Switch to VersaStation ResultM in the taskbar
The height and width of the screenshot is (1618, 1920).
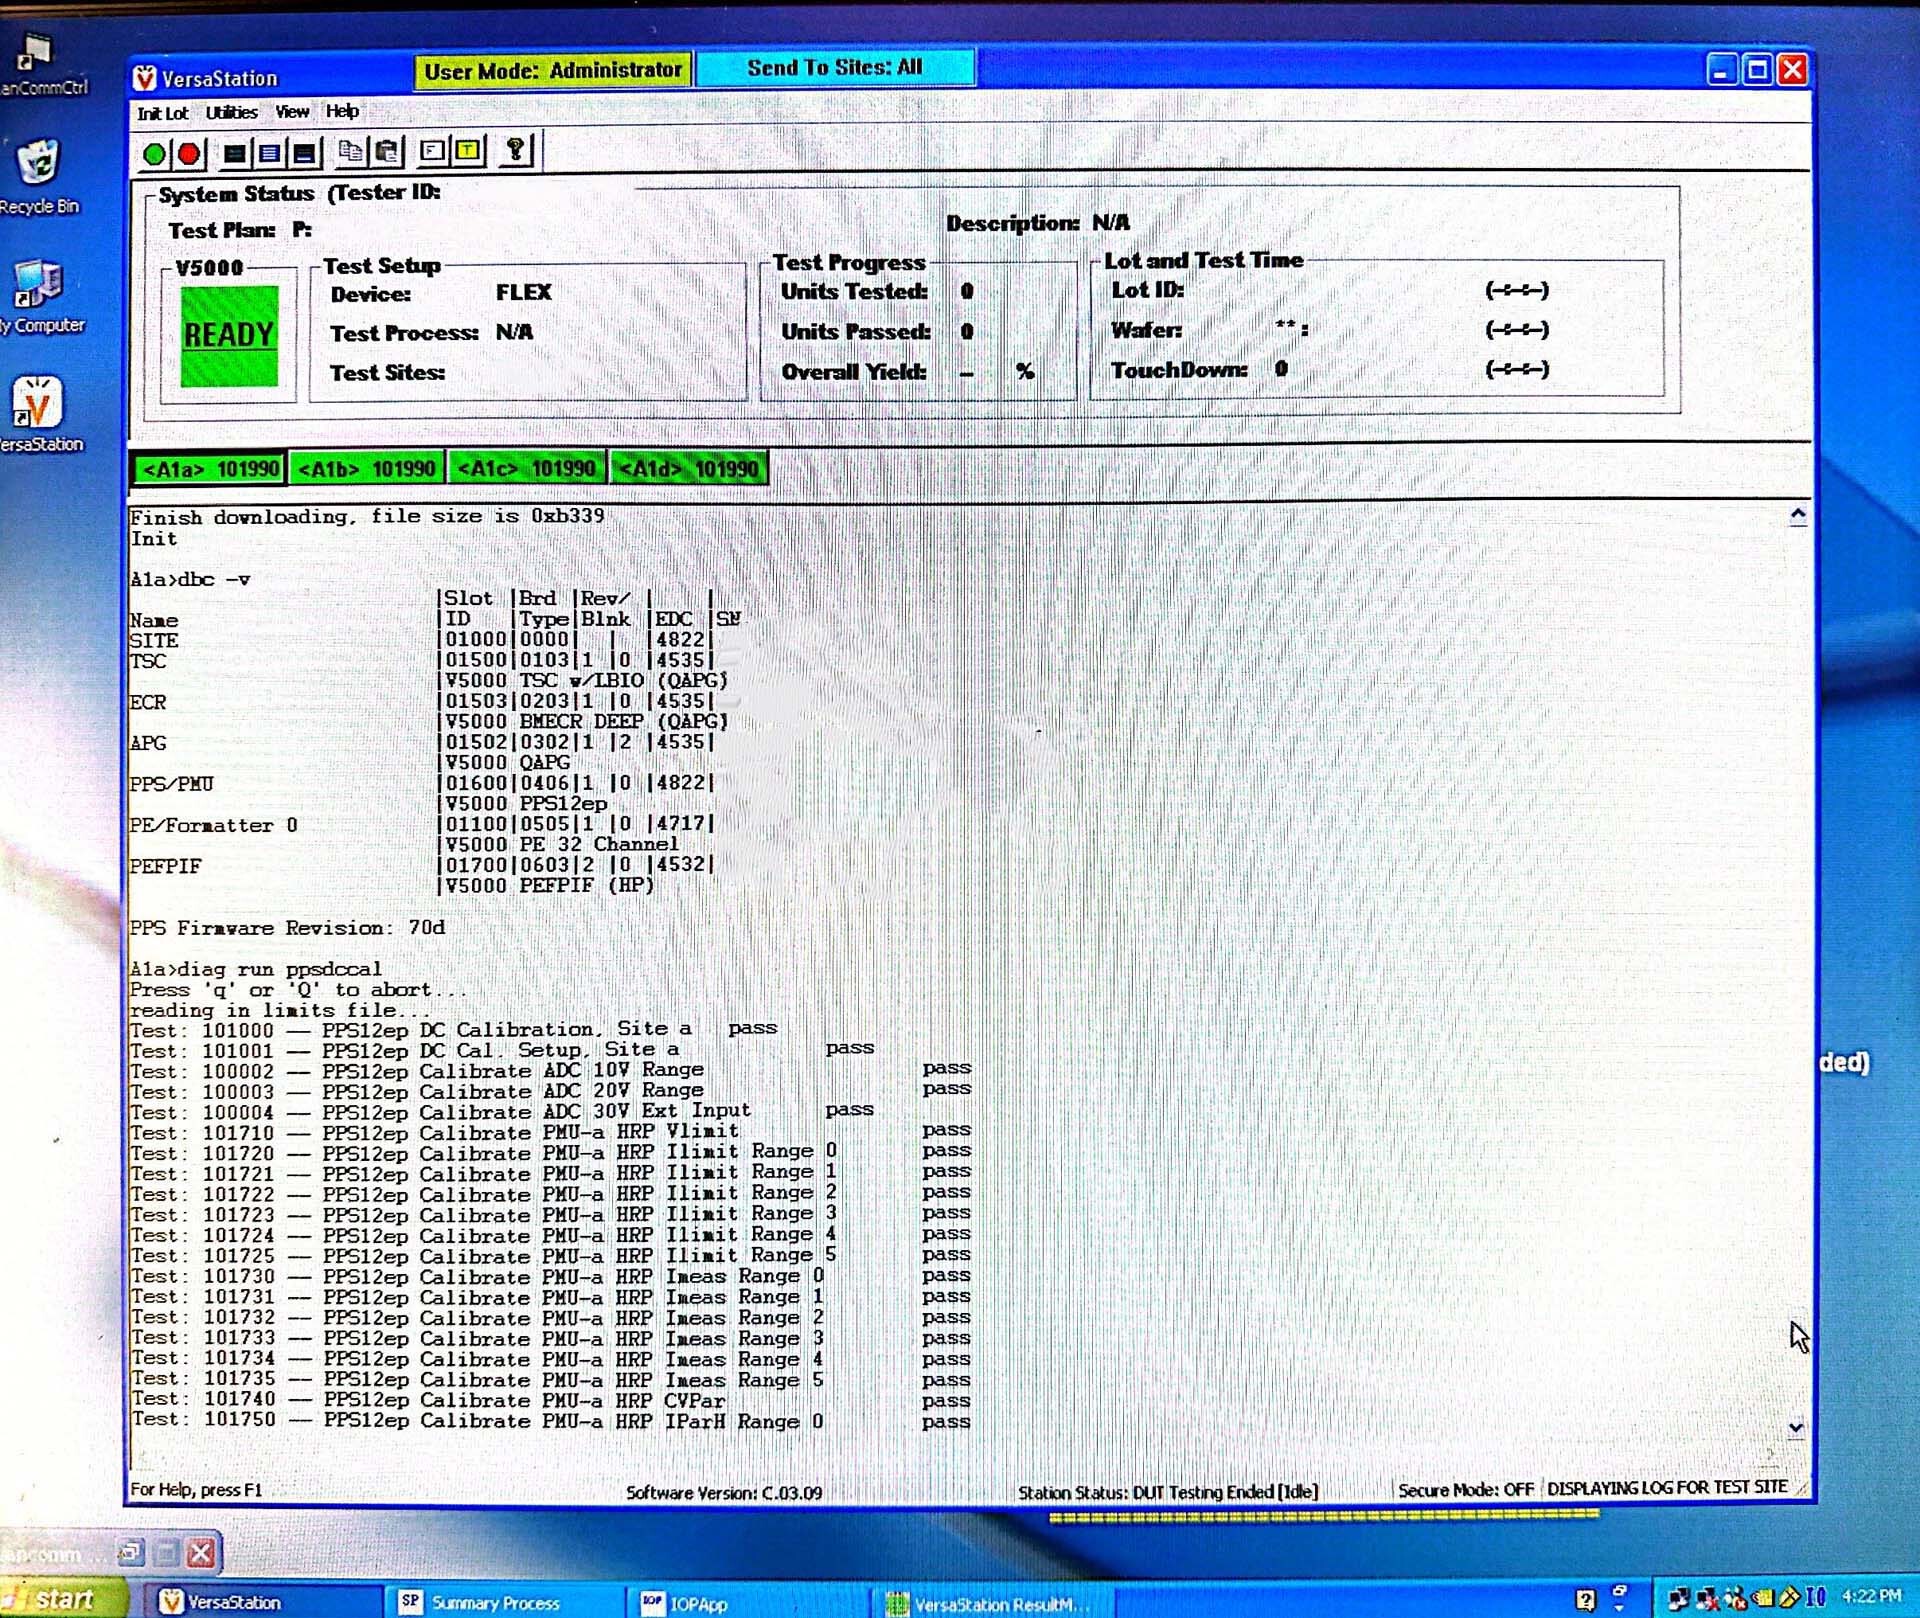point(992,1603)
